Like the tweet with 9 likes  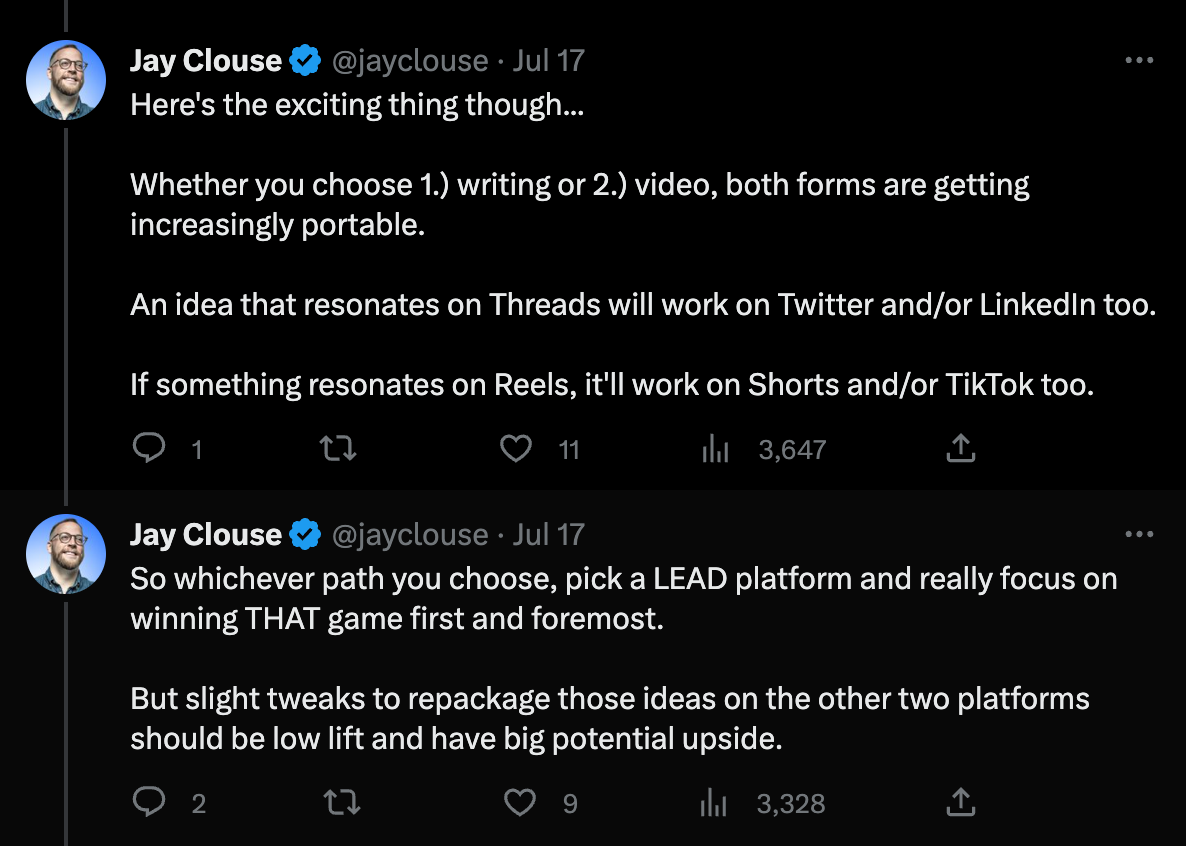pyautogui.click(x=520, y=802)
